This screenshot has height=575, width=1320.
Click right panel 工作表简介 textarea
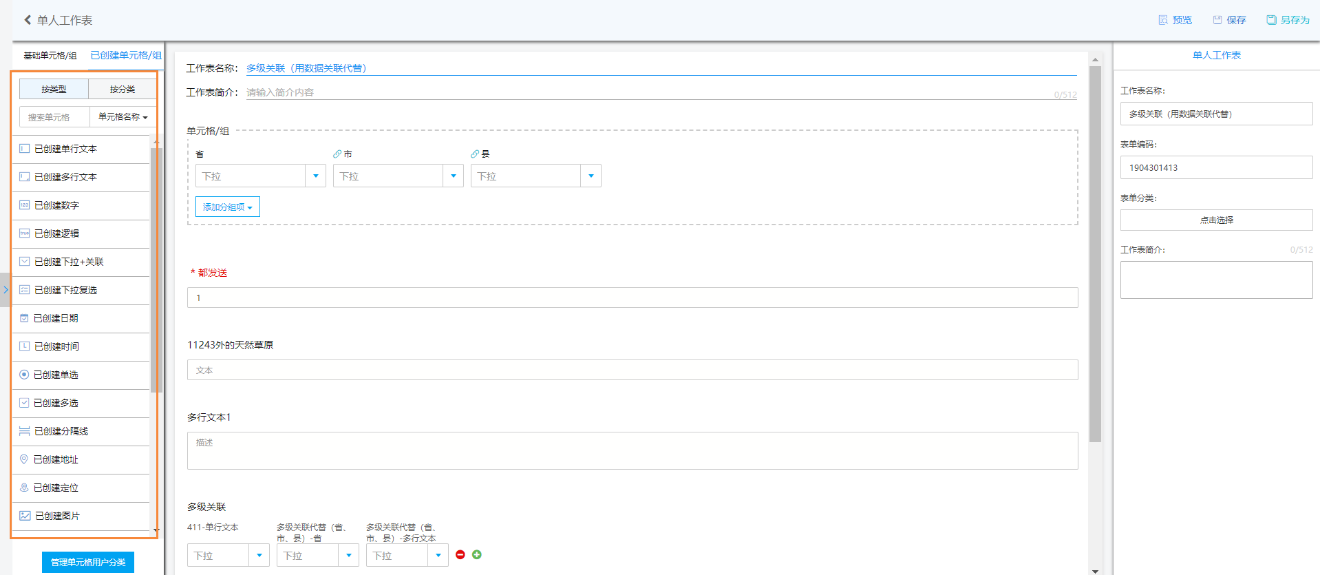tap(1216, 280)
